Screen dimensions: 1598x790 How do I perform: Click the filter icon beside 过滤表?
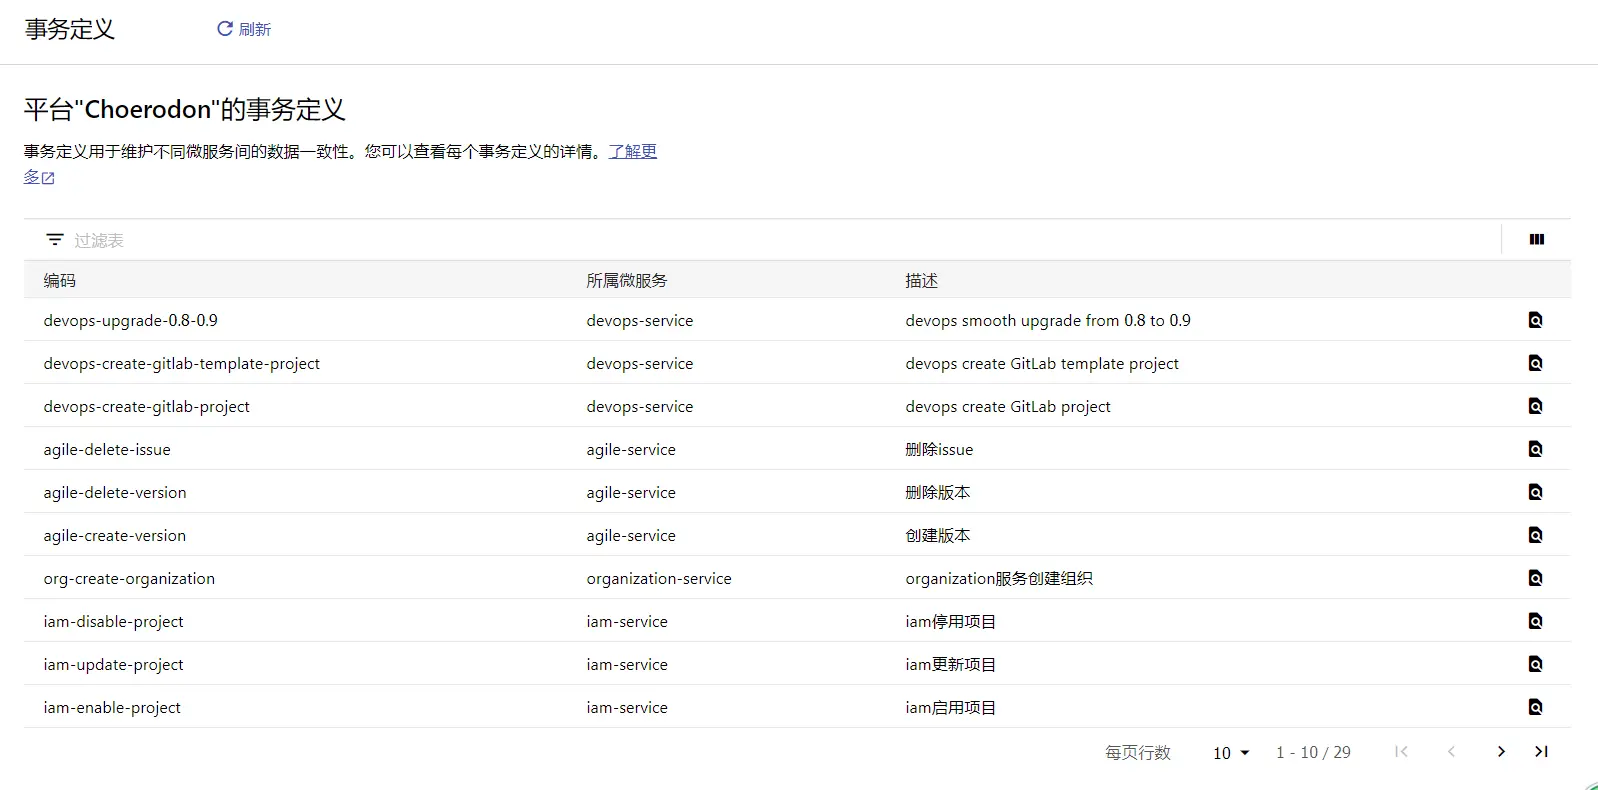[55, 240]
